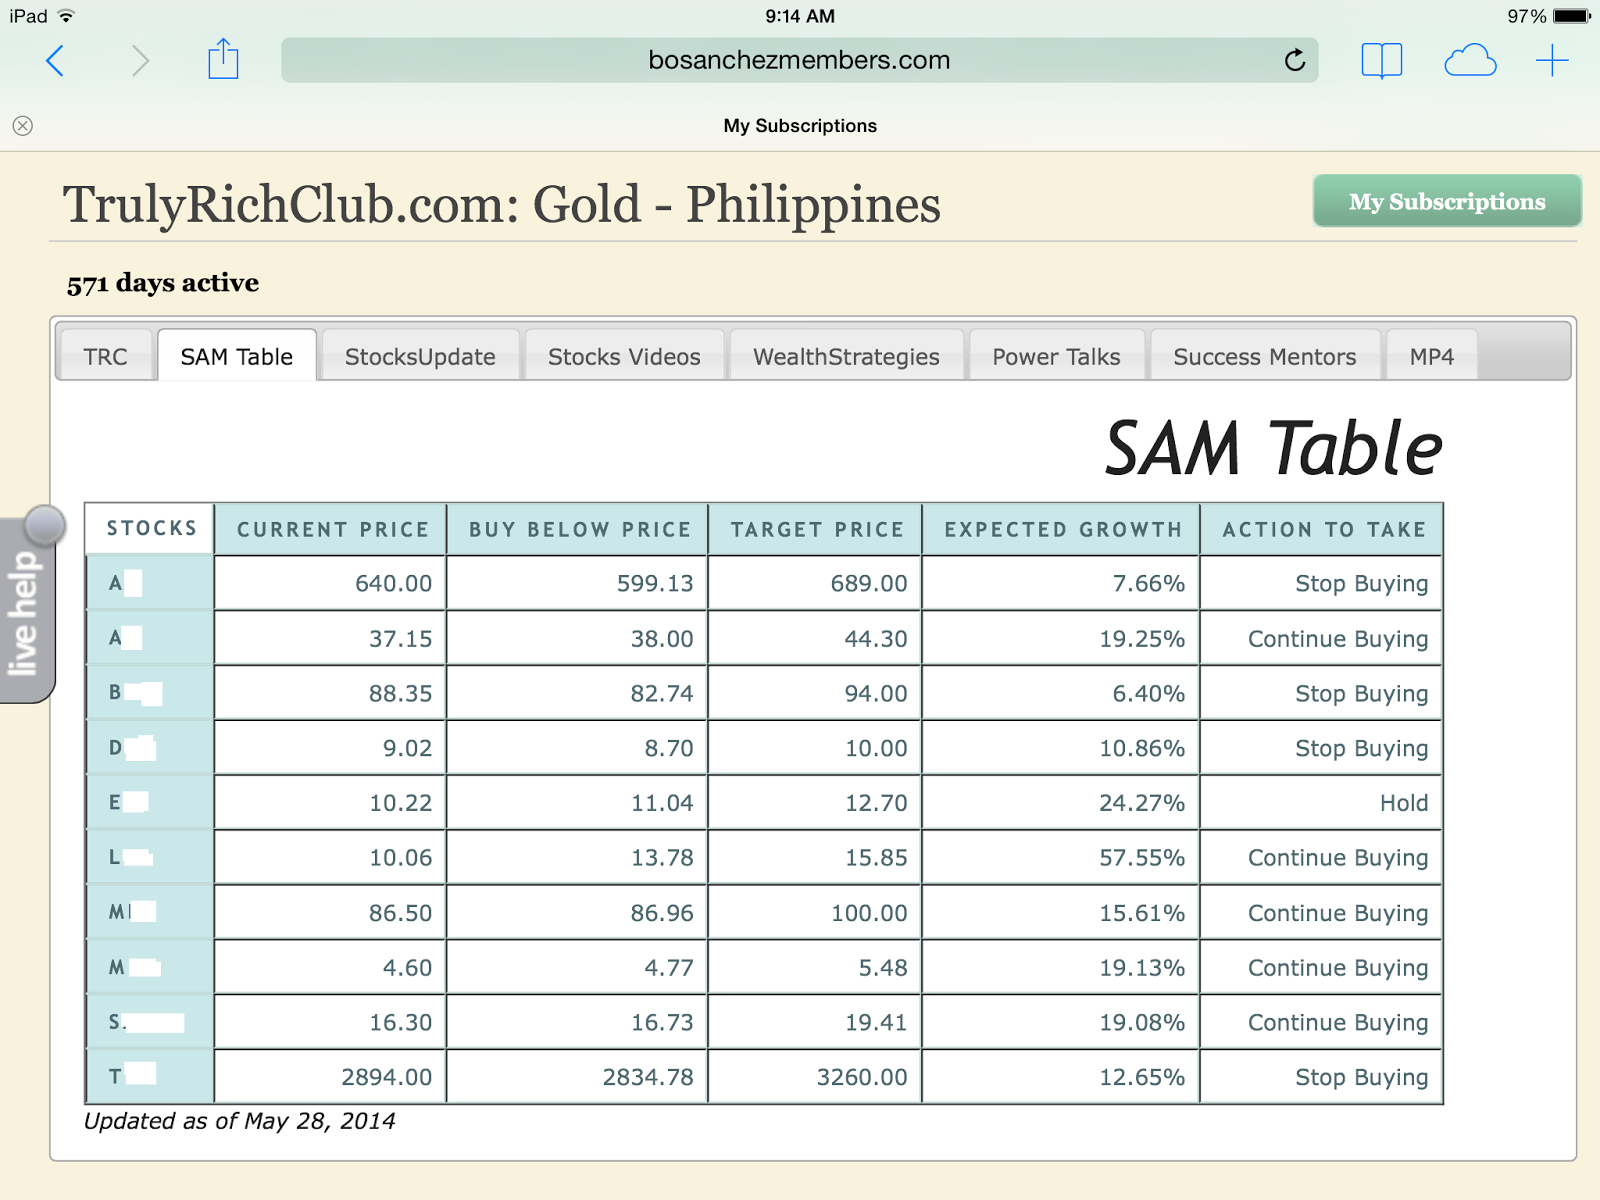1600x1200 pixels.
Task: Click the green My Subscriptions button
Action: pyautogui.click(x=1447, y=201)
